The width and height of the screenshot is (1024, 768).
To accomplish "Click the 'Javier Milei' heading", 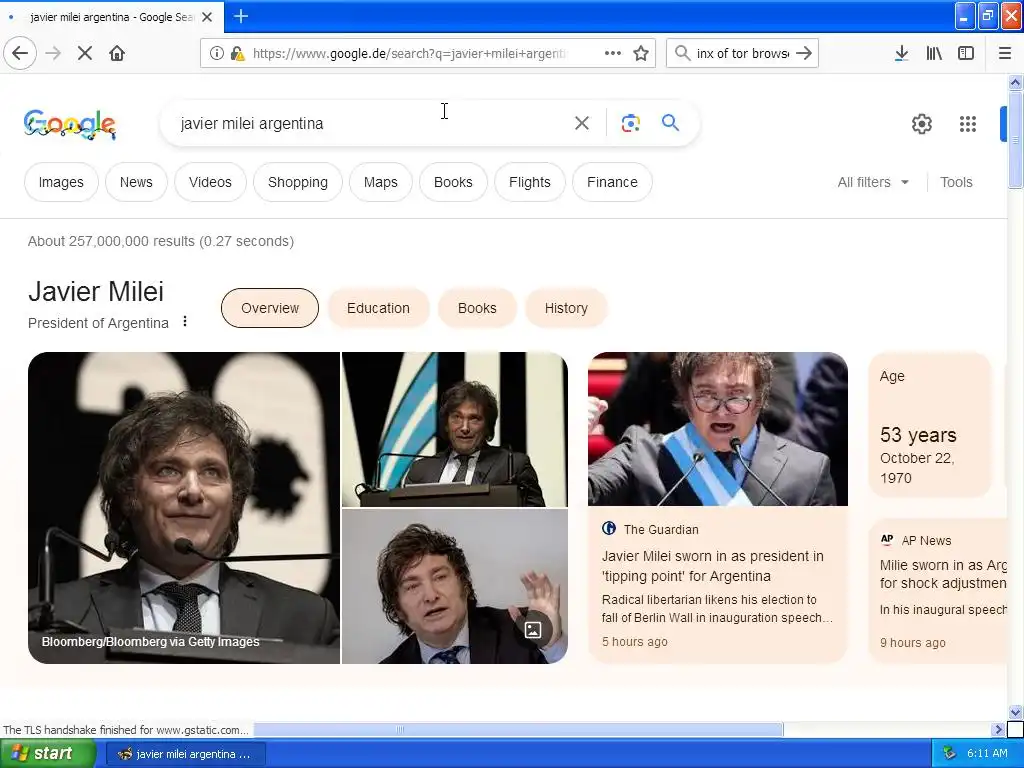I will click(96, 291).
